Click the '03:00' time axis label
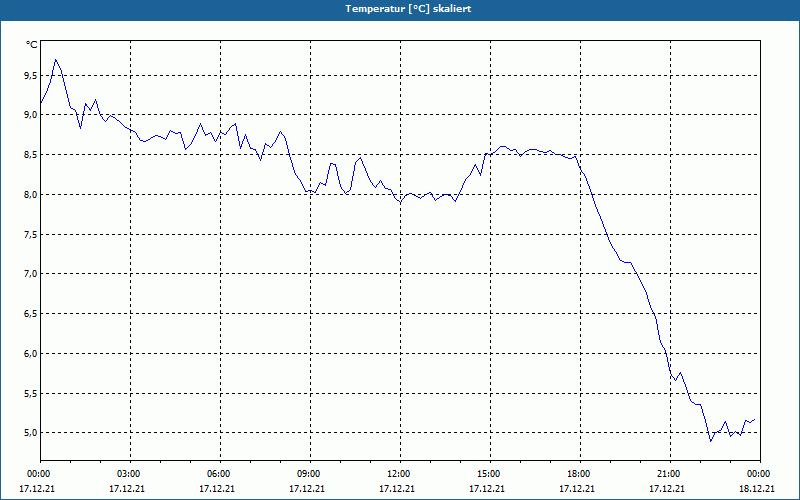Screen dimensions: 800x500 click(x=130, y=474)
